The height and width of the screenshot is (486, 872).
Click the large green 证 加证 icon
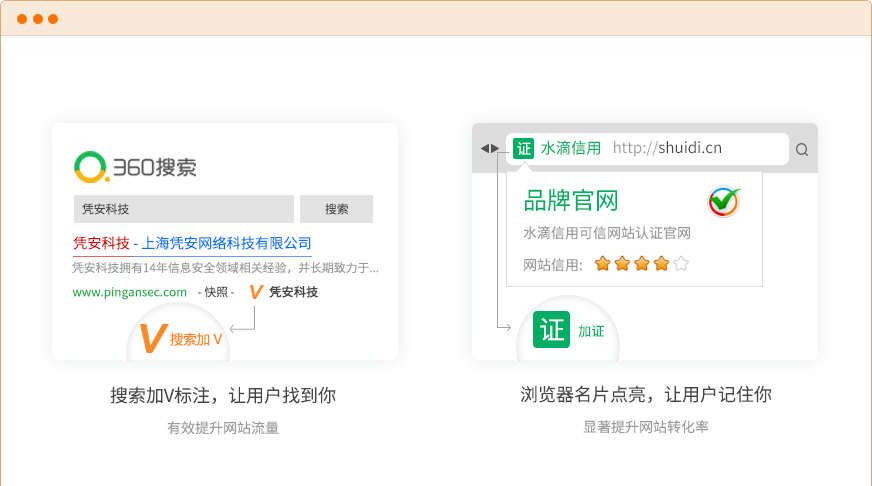[x=551, y=330]
